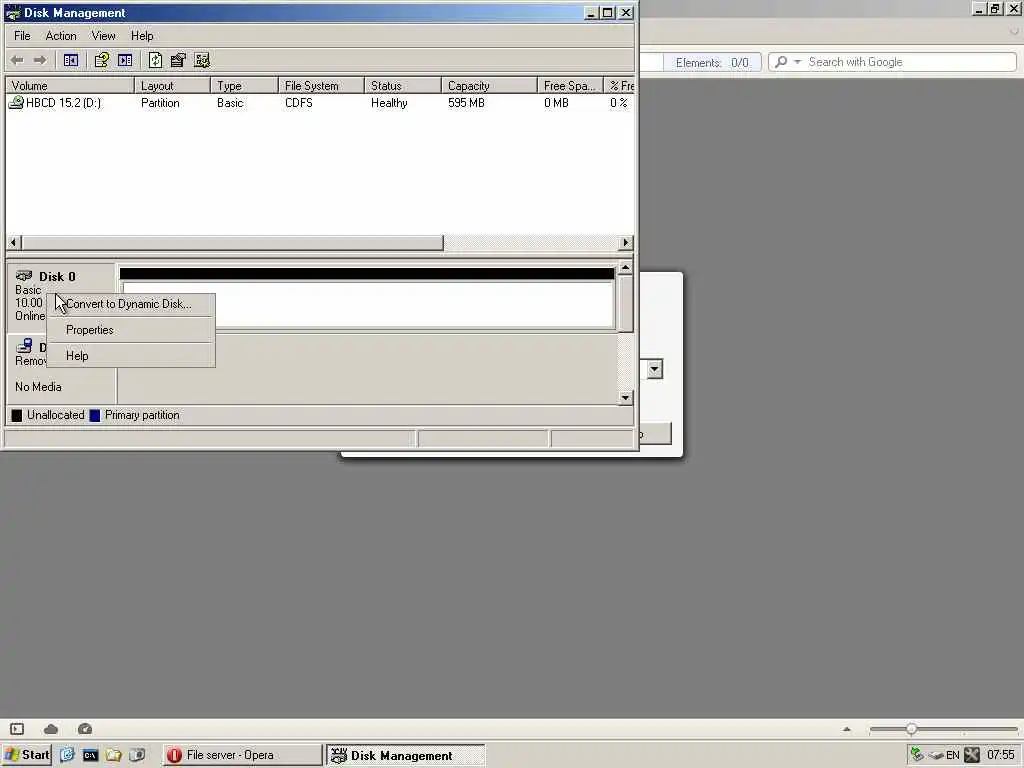This screenshot has height=768, width=1024.
Task: Click the disk pane scrollbar down arrow
Action: click(x=626, y=398)
